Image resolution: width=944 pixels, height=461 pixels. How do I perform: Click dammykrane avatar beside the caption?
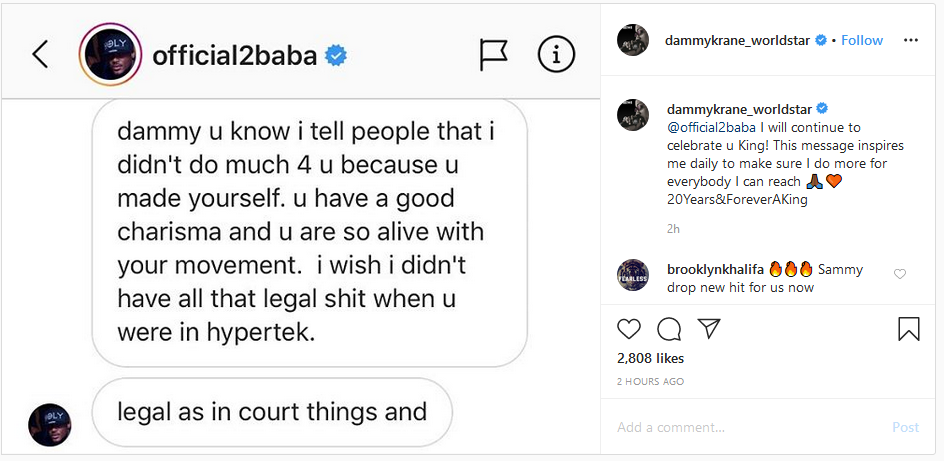click(x=634, y=115)
